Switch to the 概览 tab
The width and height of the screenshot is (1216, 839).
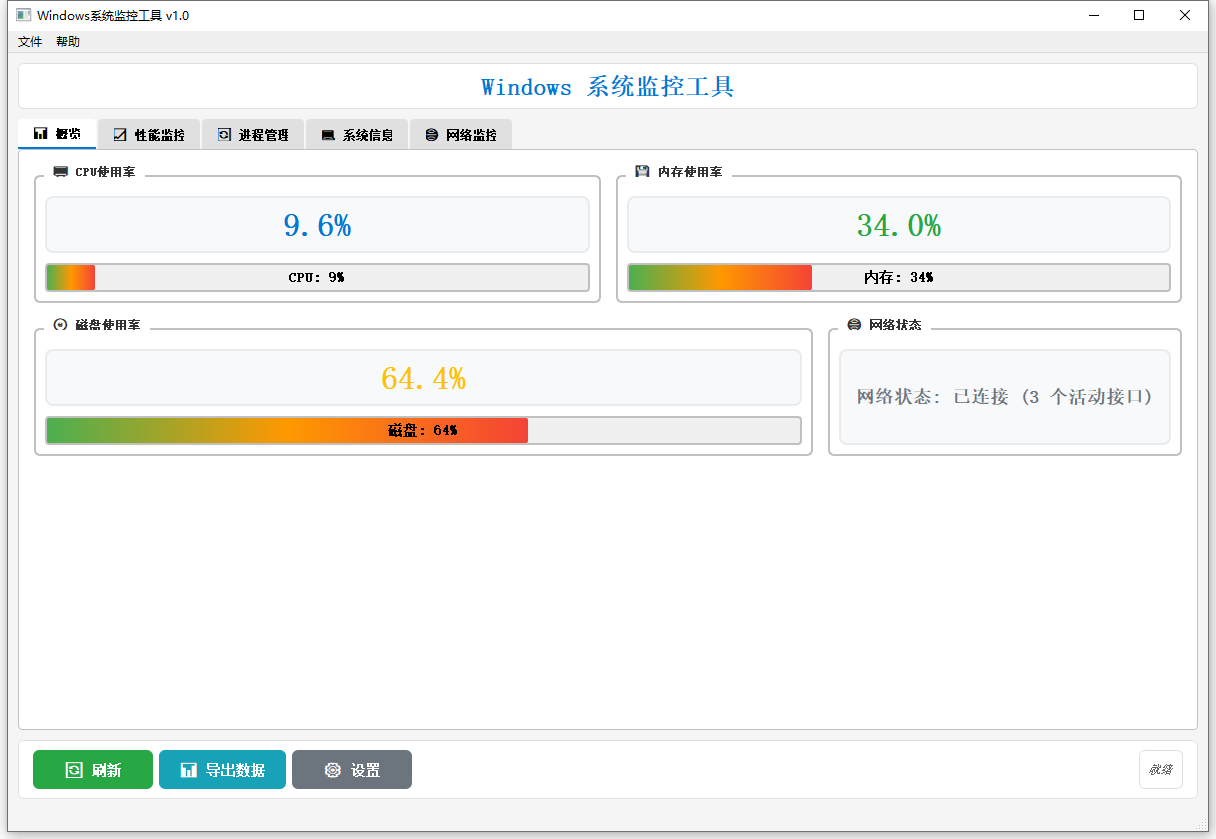(x=57, y=134)
